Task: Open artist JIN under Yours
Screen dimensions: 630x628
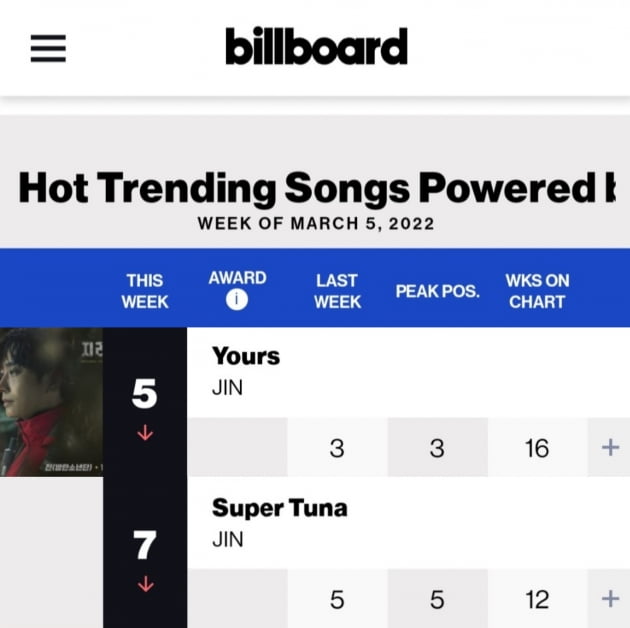Action: click(227, 388)
